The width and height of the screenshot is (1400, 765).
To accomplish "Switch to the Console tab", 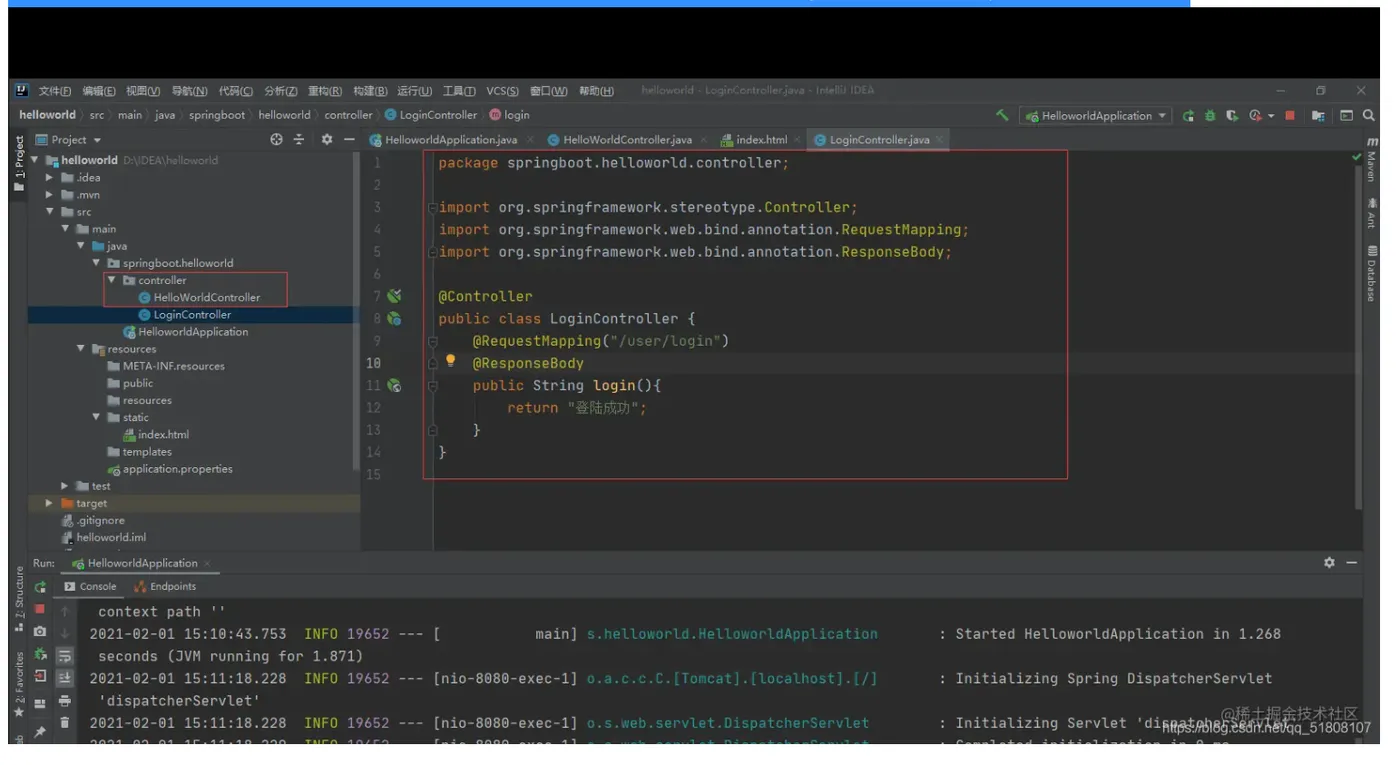I will coord(90,587).
